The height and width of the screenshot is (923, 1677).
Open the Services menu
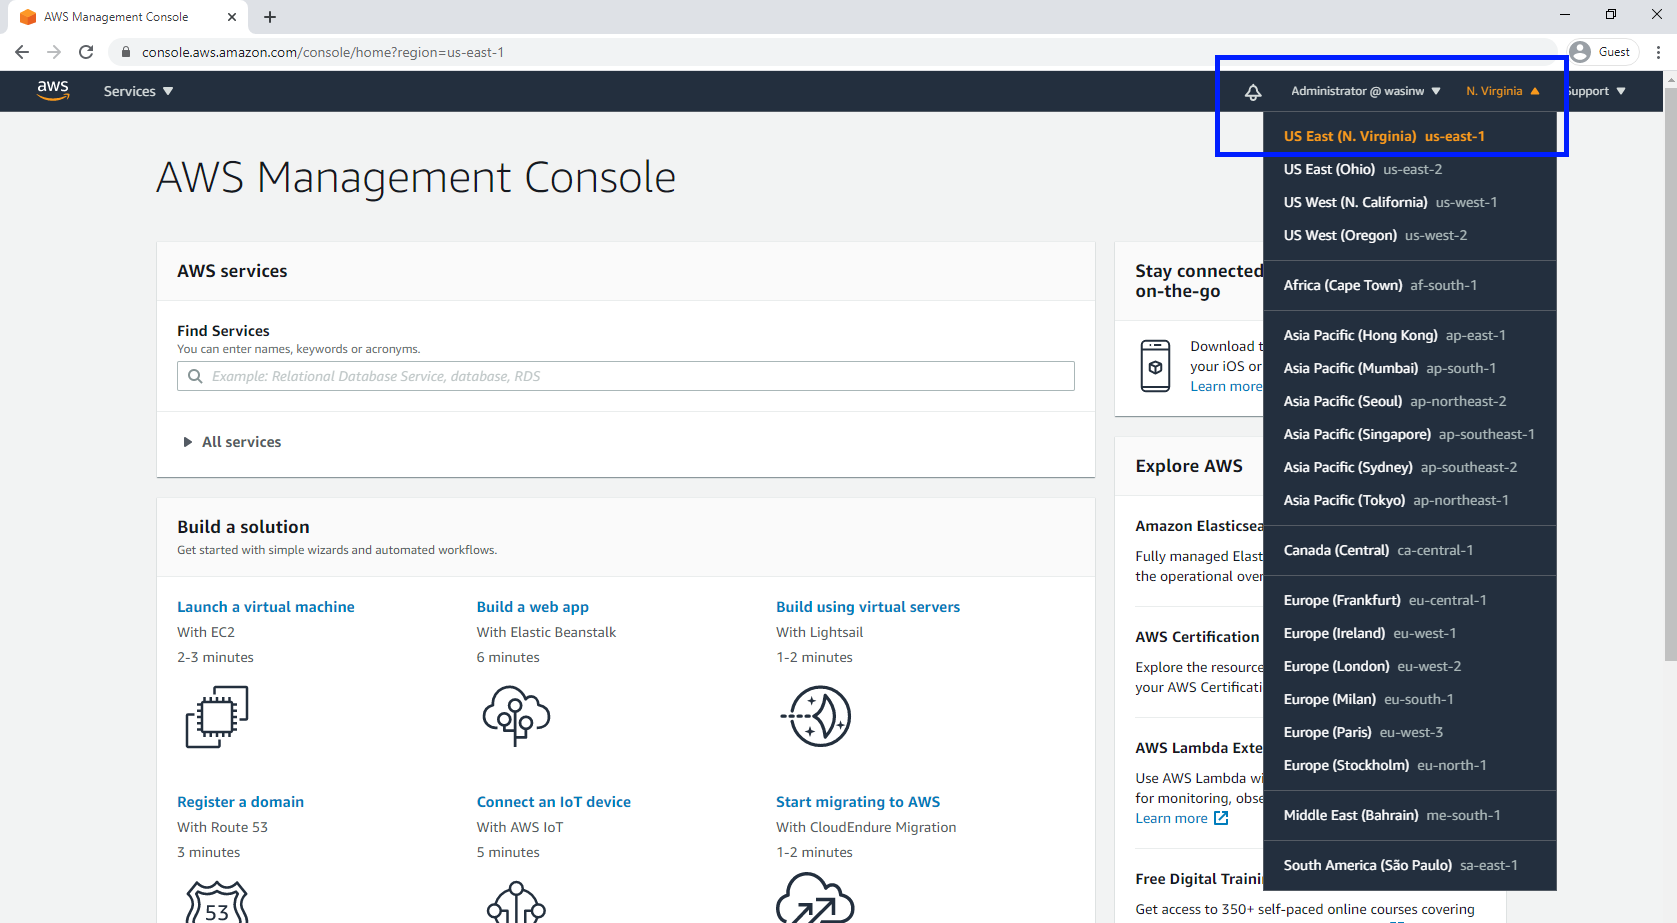137,91
